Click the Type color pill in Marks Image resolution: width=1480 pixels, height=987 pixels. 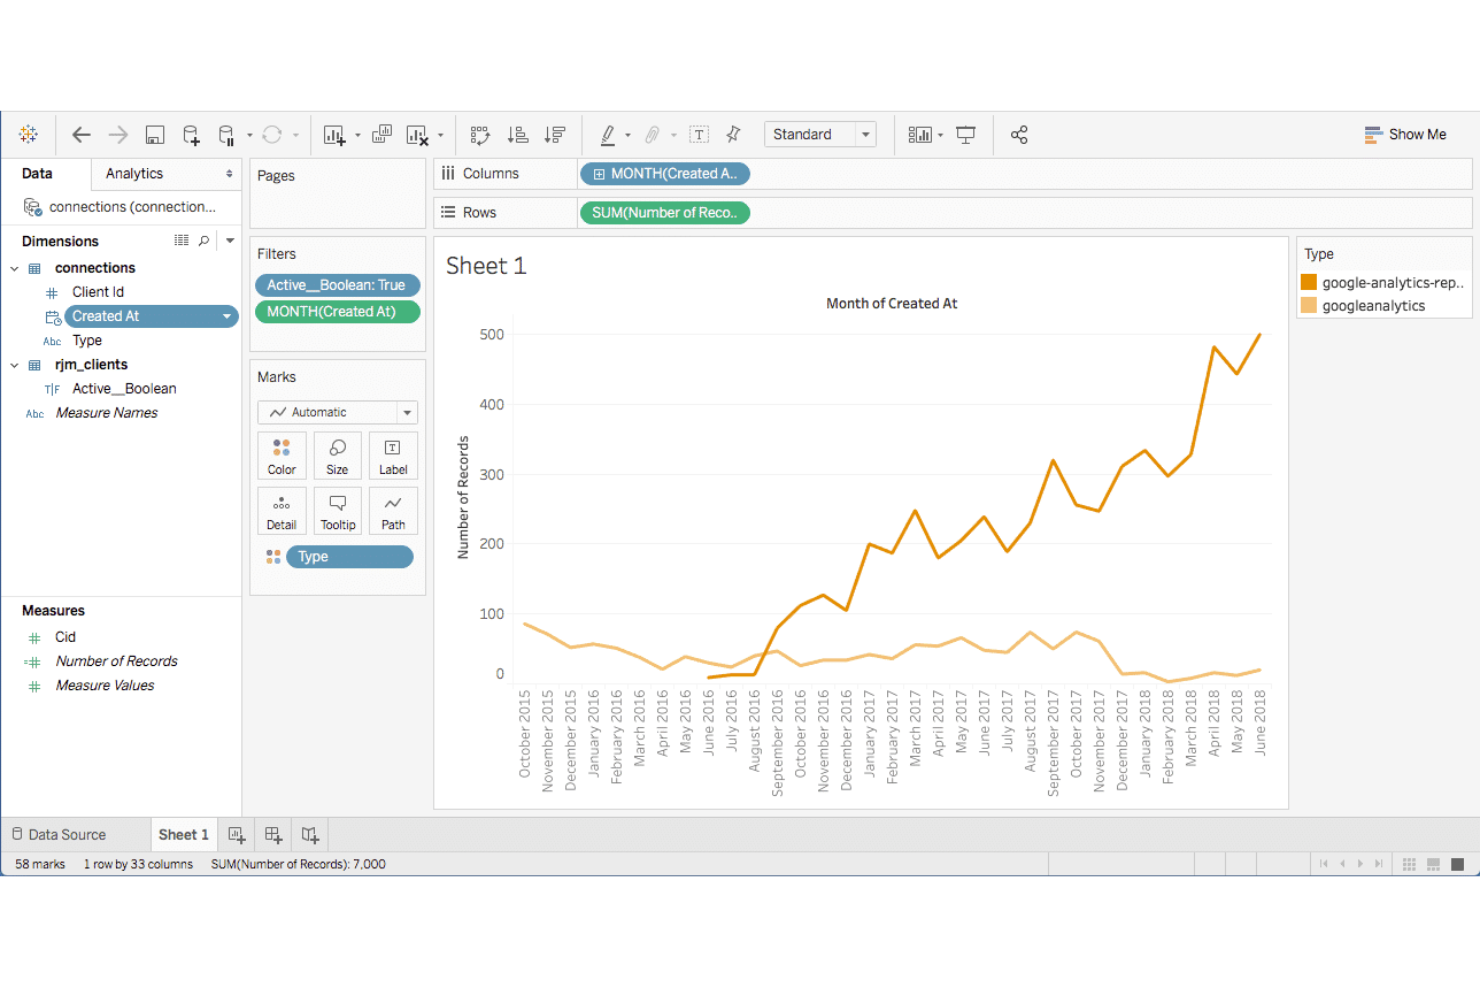point(350,556)
